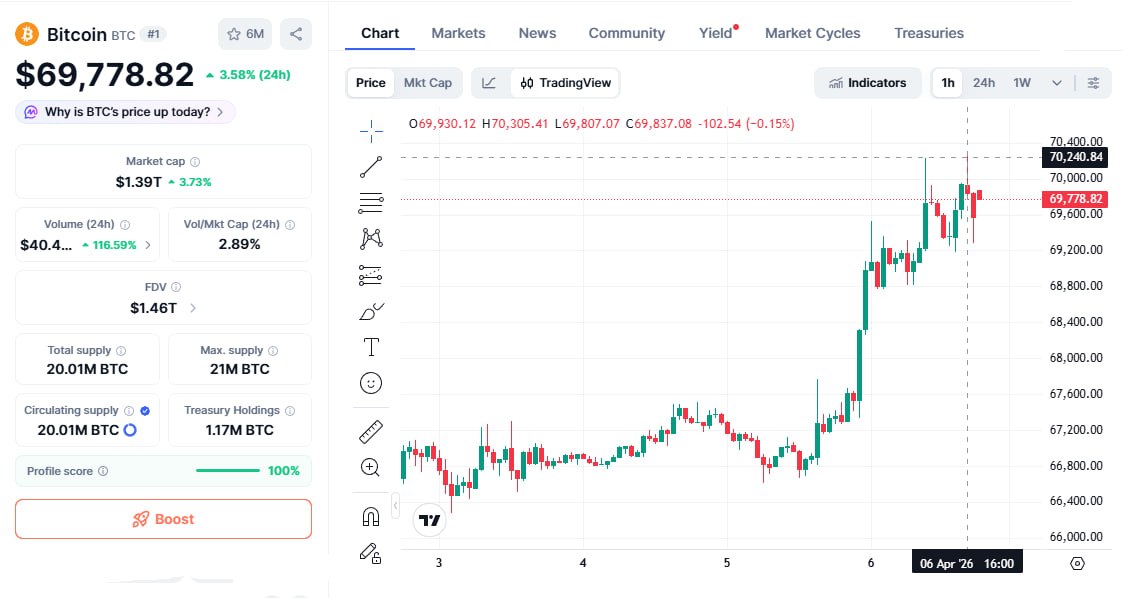Expand the Volume (24h) details arrow
The height and width of the screenshot is (598, 1123).
pos(148,245)
